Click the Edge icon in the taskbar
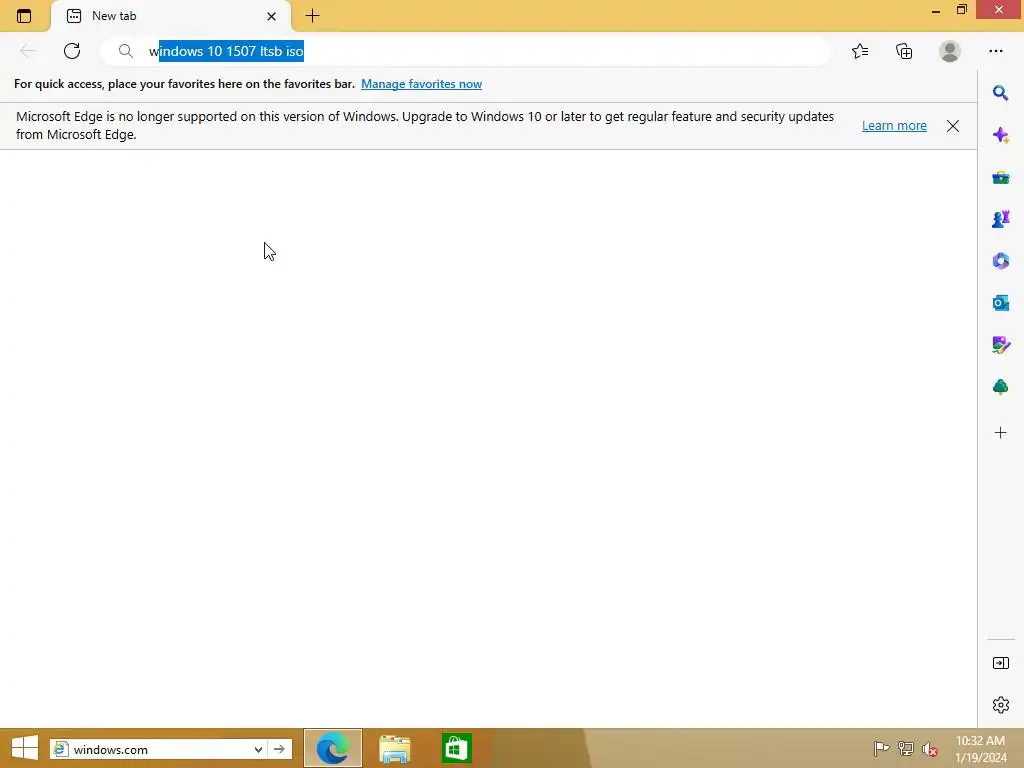The width and height of the screenshot is (1024, 768). pos(332,748)
